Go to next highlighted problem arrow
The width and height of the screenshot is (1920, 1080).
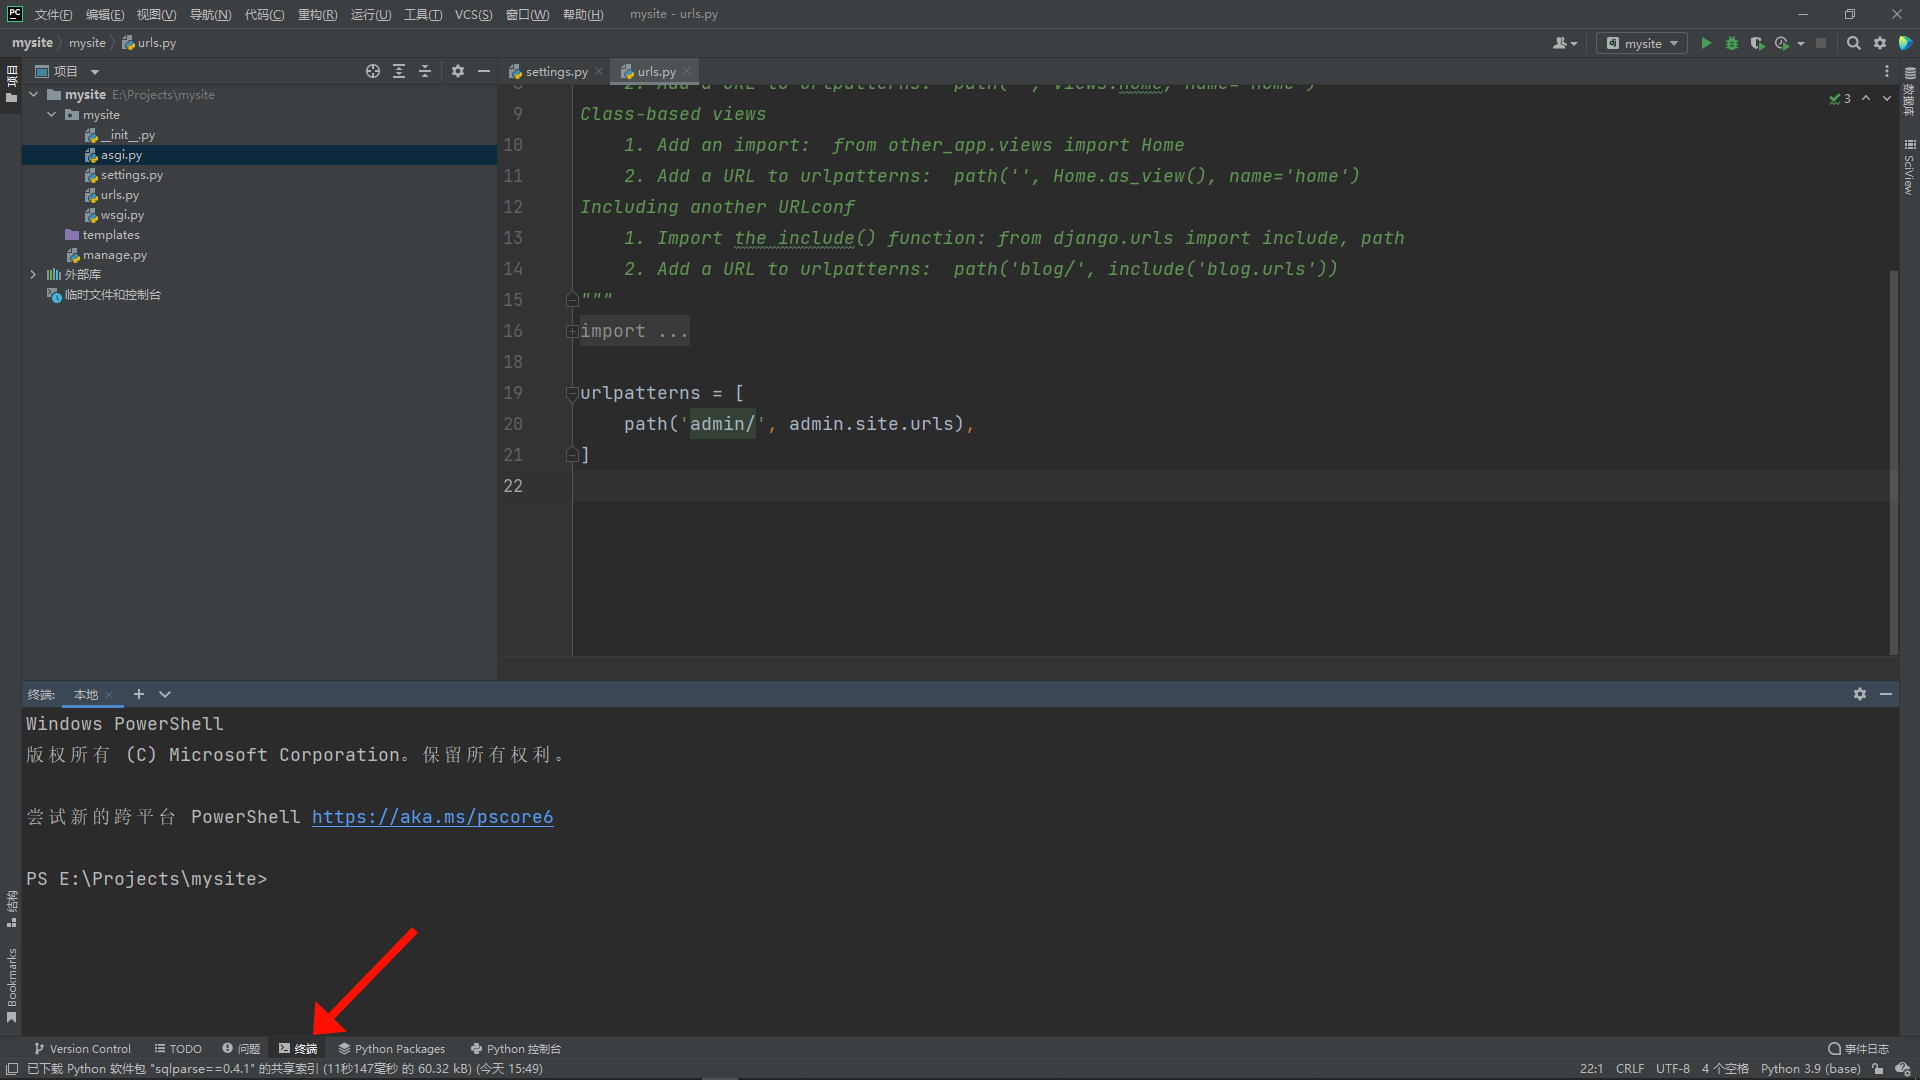point(1887,98)
